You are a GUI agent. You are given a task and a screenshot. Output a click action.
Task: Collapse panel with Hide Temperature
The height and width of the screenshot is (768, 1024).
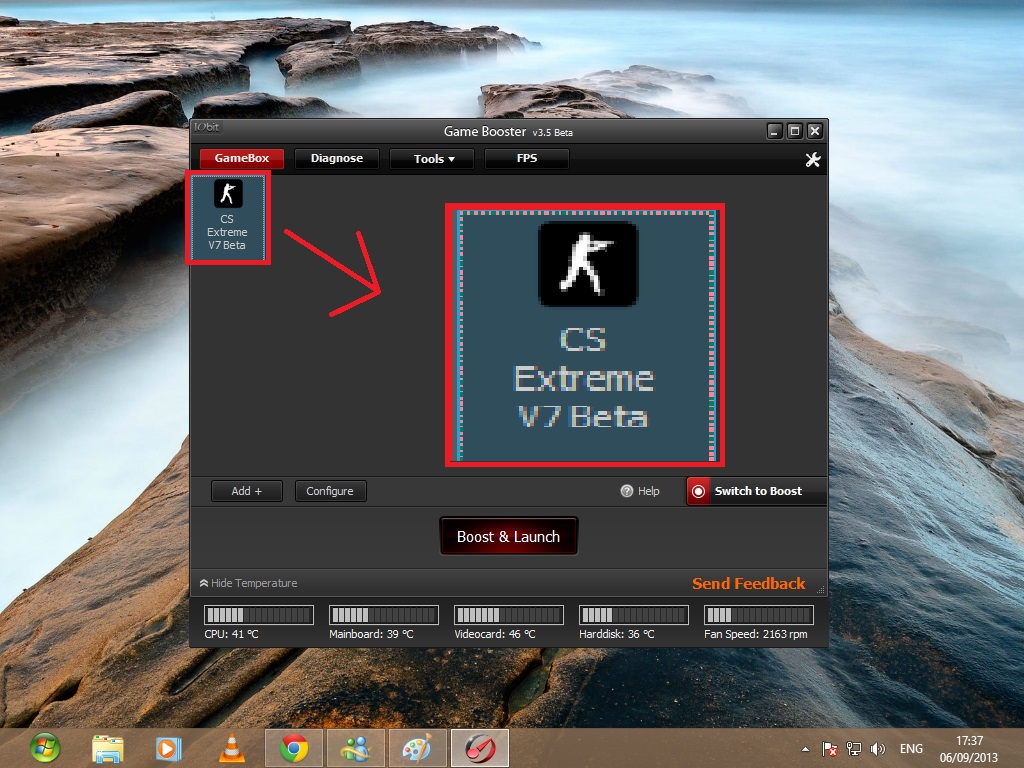click(248, 583)
